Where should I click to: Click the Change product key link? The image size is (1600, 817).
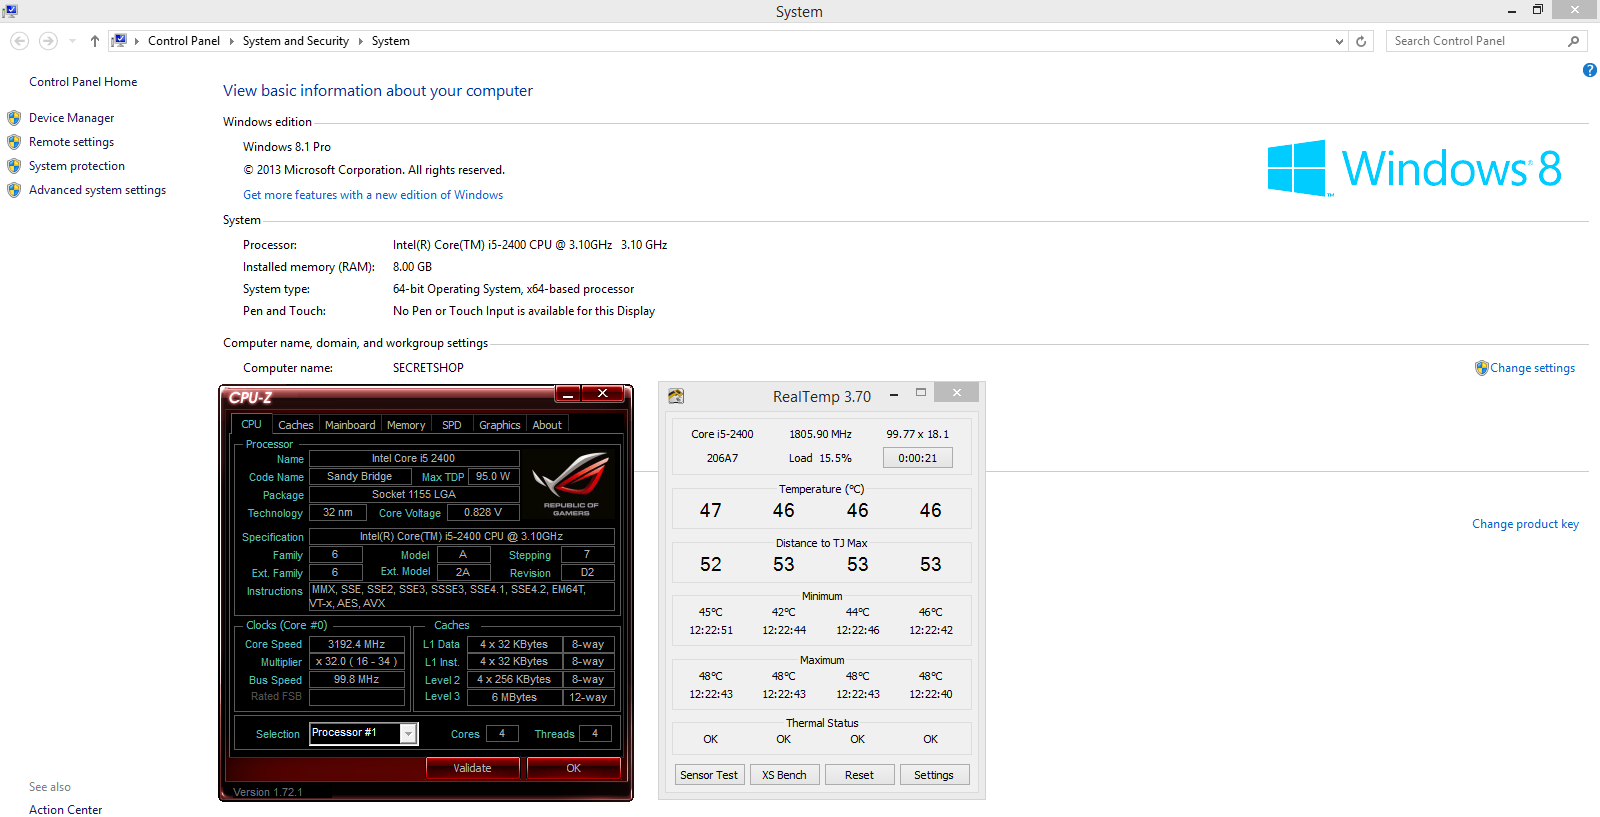(1525, 524)
